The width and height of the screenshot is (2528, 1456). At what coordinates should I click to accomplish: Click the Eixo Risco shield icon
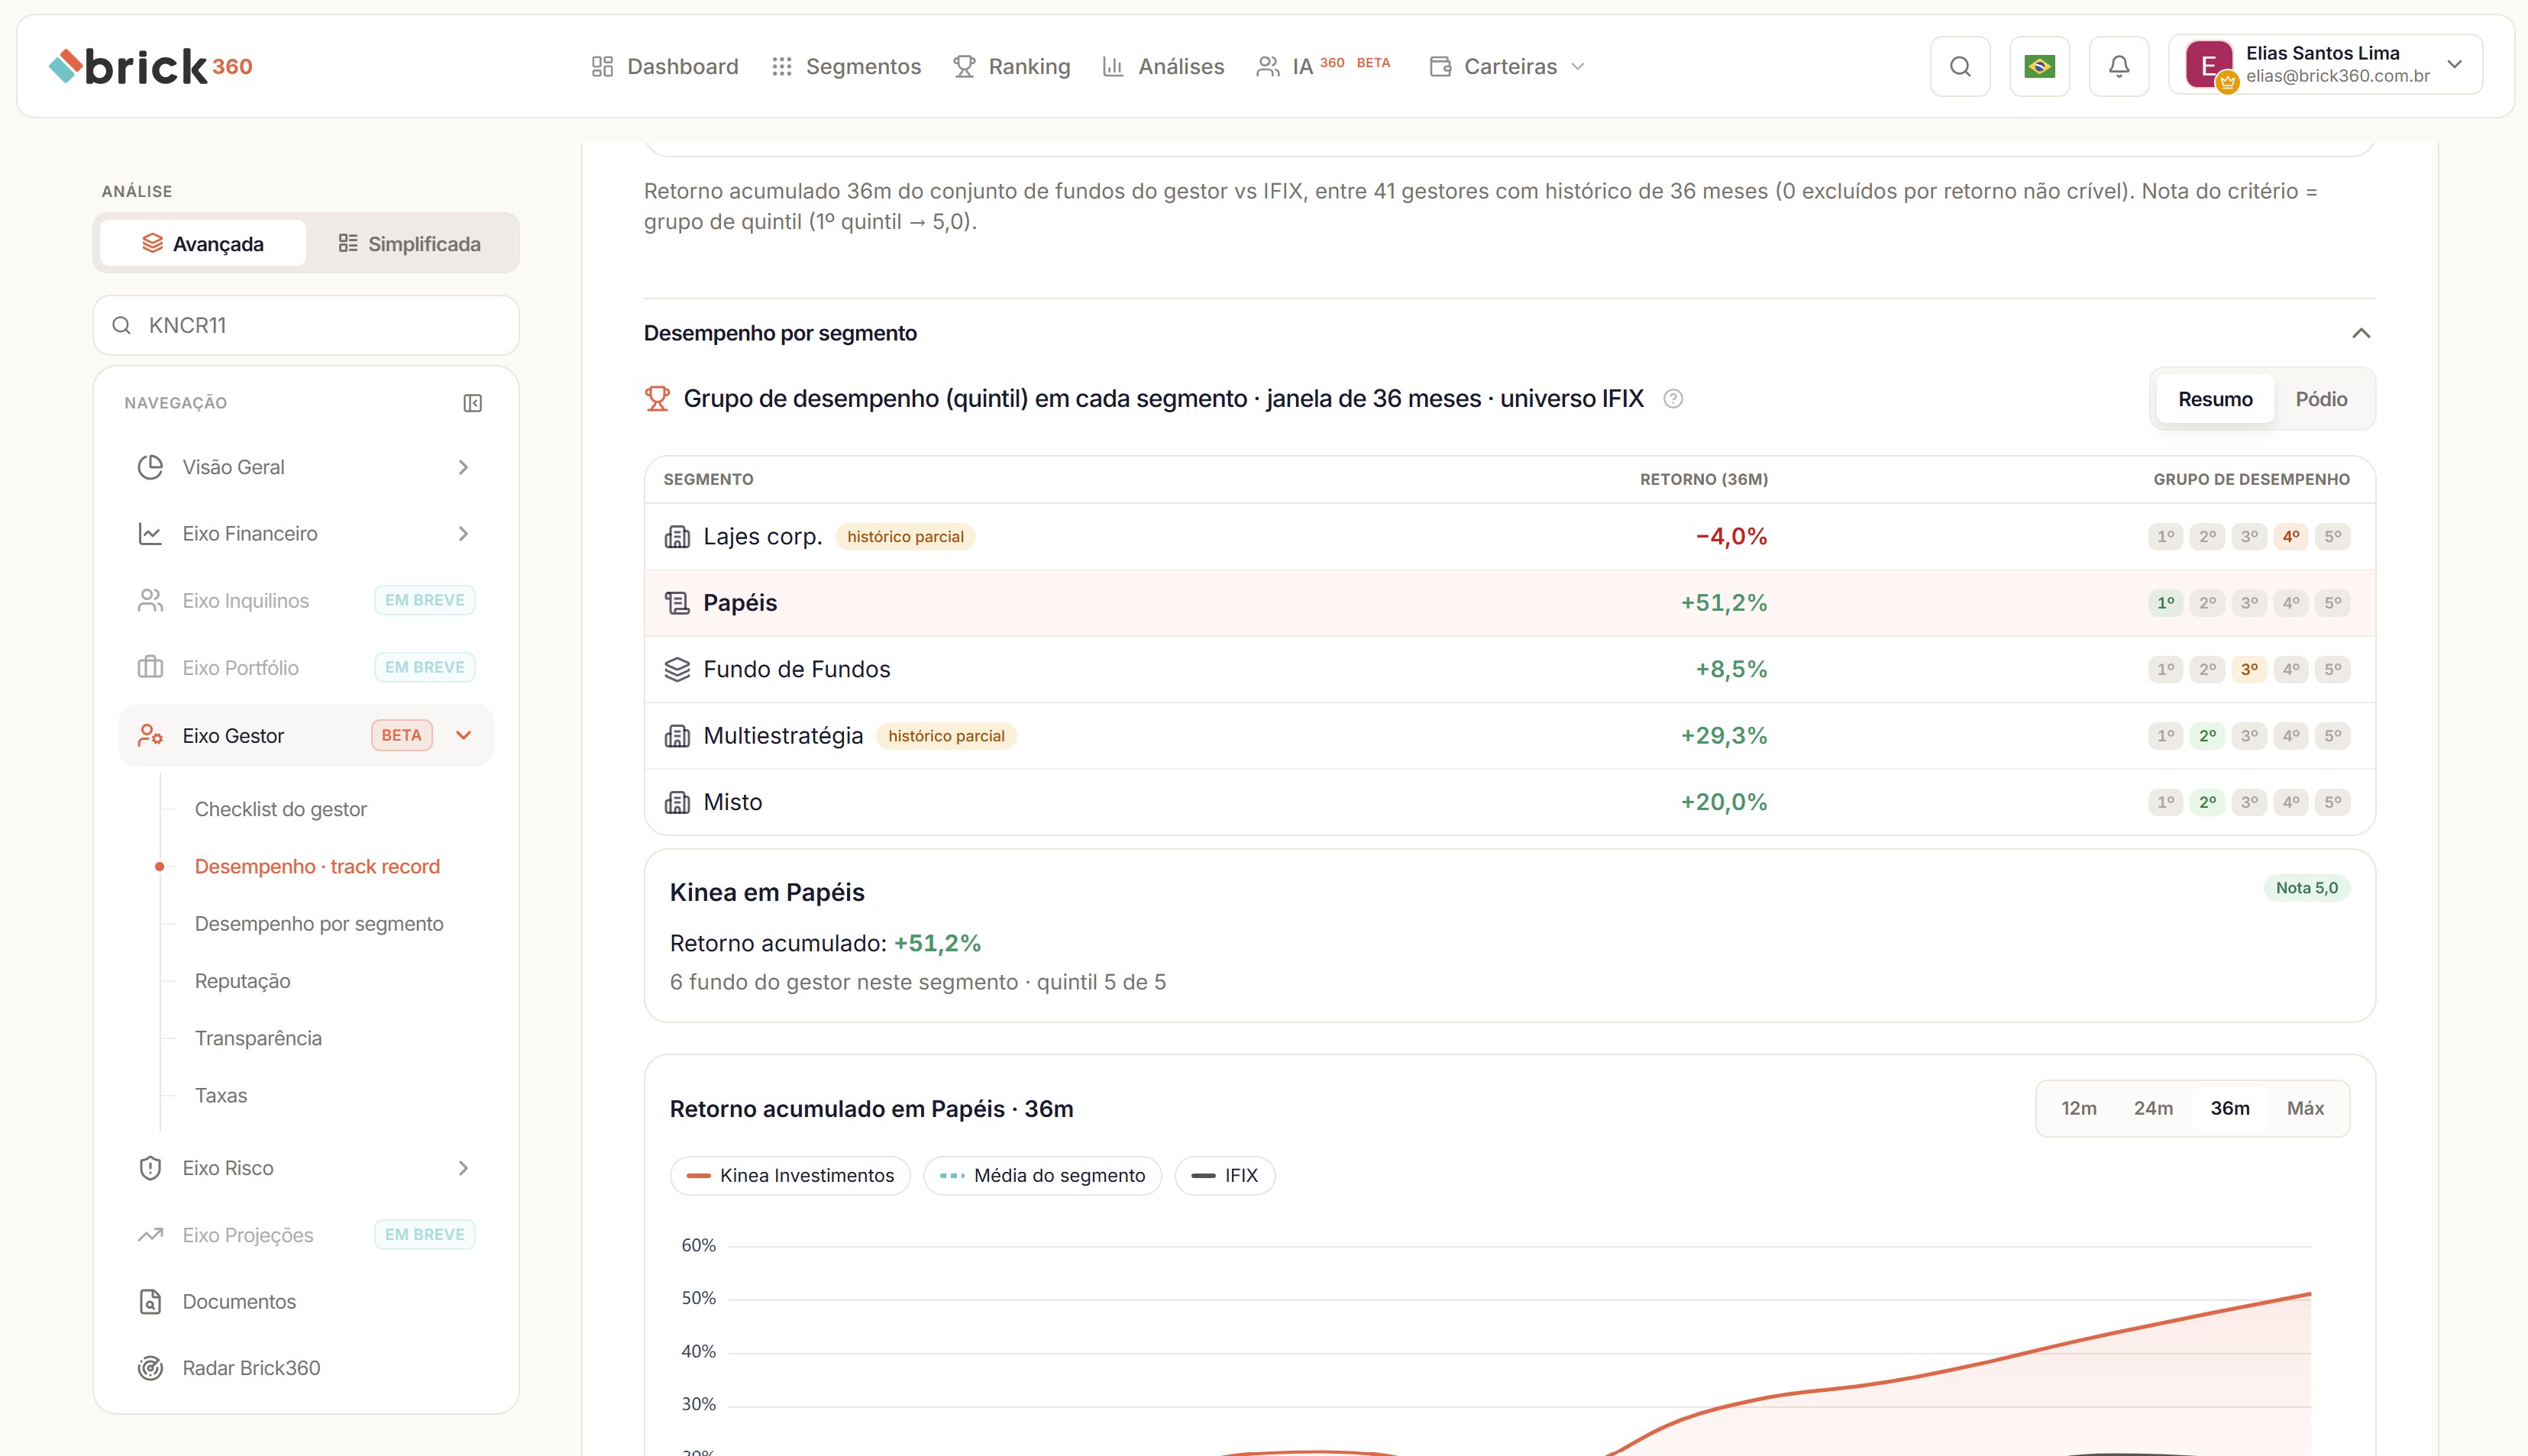click(x=150, y=1168)
